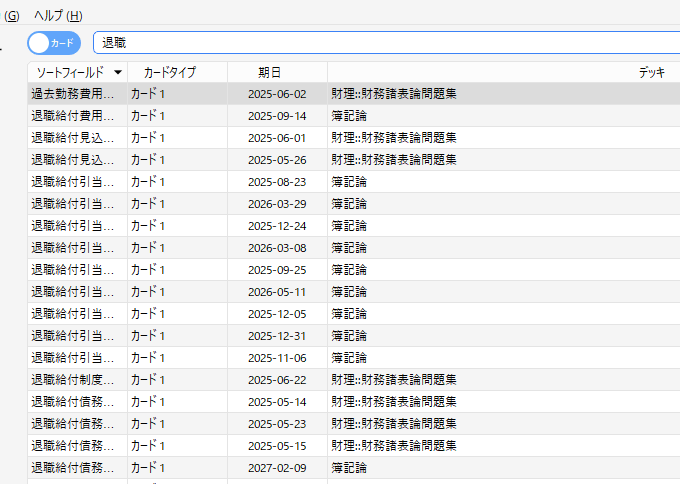Image resolution: width=680 pixels, height=484 pixels.
Task: Sort by the 期日 column header
Action: click(x=269, y=73)
